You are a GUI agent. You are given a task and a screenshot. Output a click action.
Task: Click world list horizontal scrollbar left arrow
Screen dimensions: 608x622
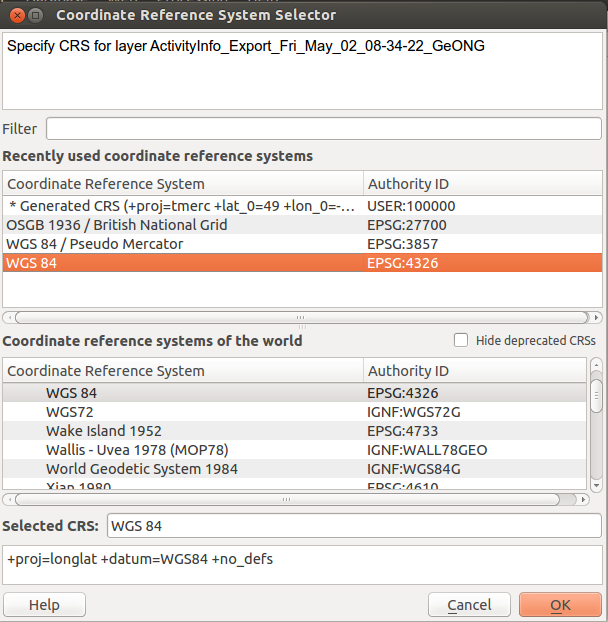click(x=10, y=499)
